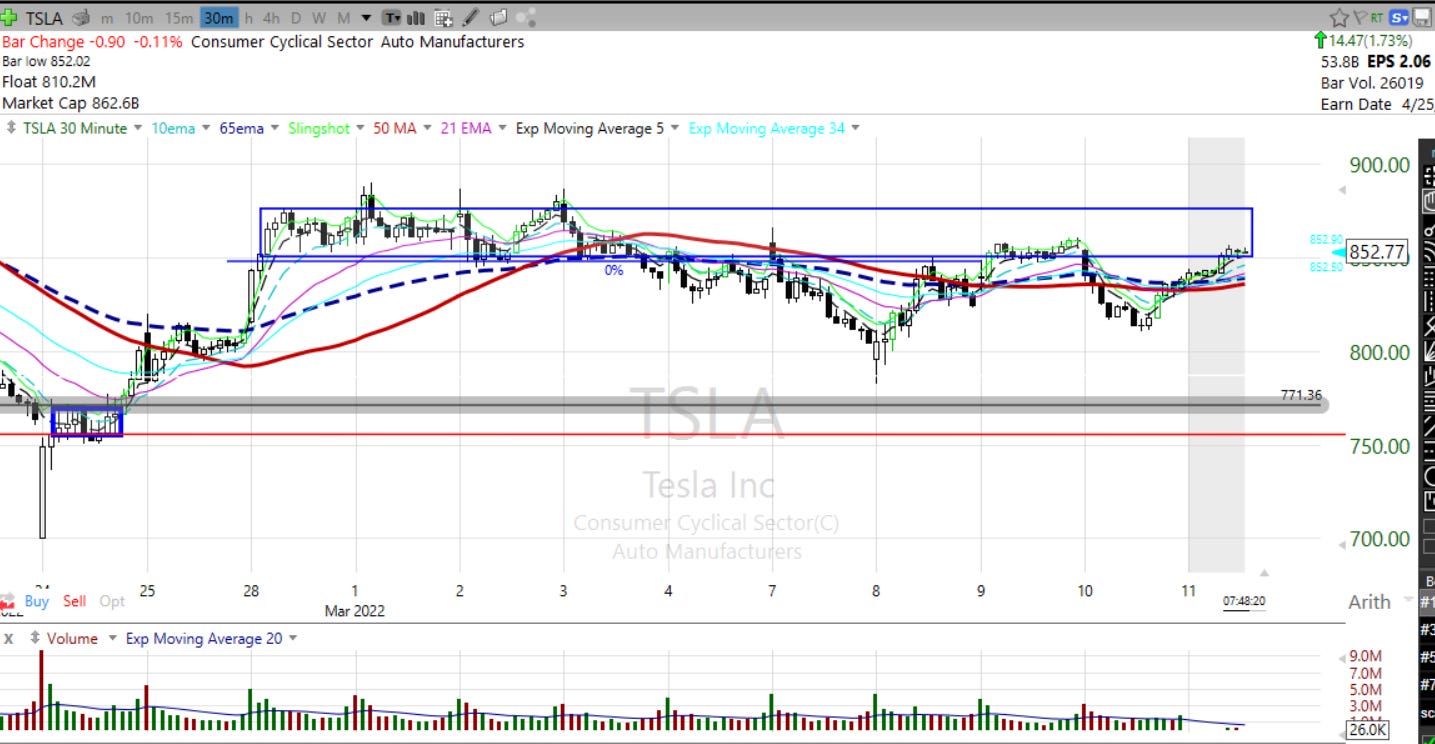Viewport: 1435px width, 744px height.
Task: Click the Sell button
Action: (74, 601)
